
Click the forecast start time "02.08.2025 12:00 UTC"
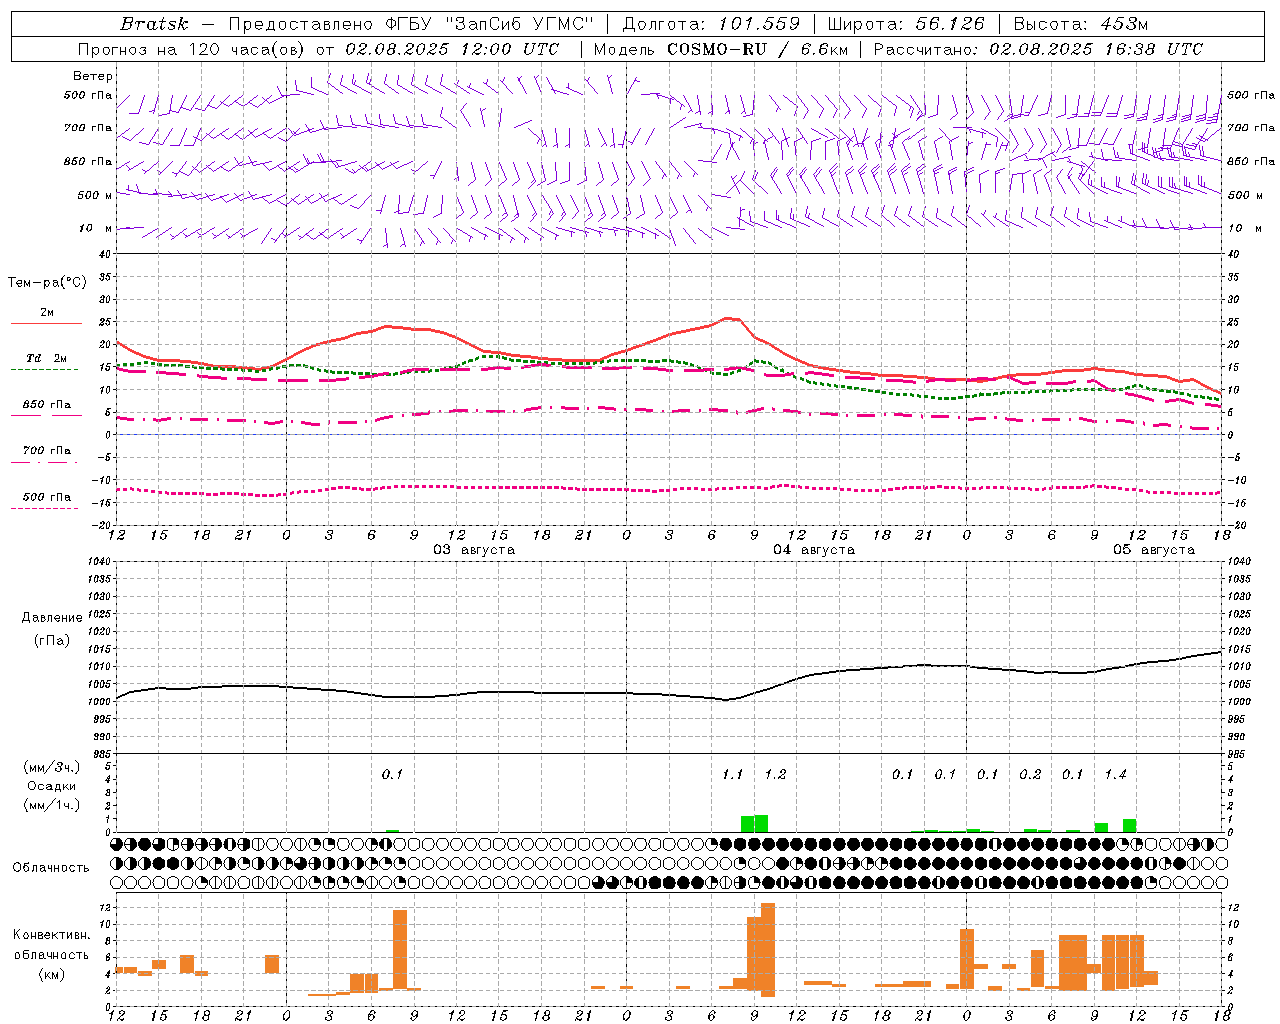(x=452, y=49)
